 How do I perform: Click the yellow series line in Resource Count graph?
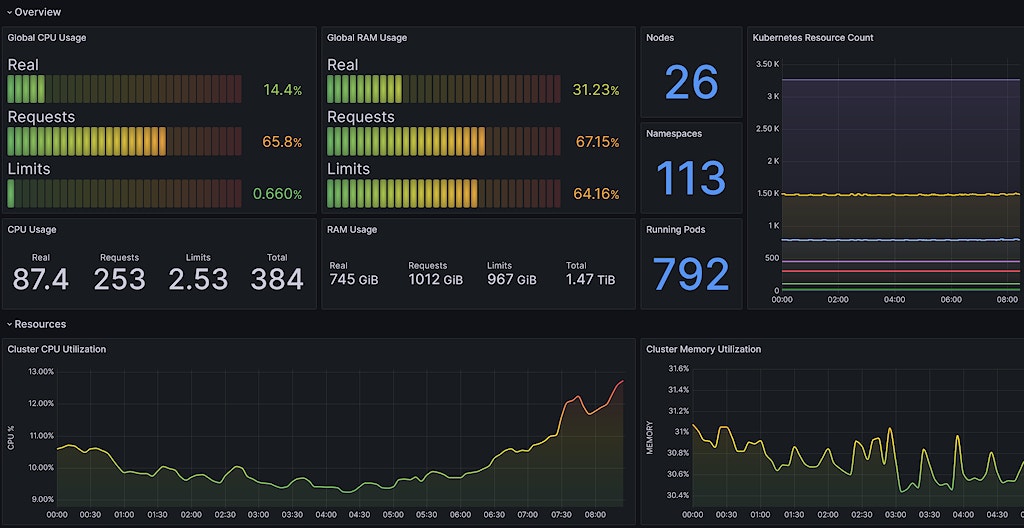900,194
